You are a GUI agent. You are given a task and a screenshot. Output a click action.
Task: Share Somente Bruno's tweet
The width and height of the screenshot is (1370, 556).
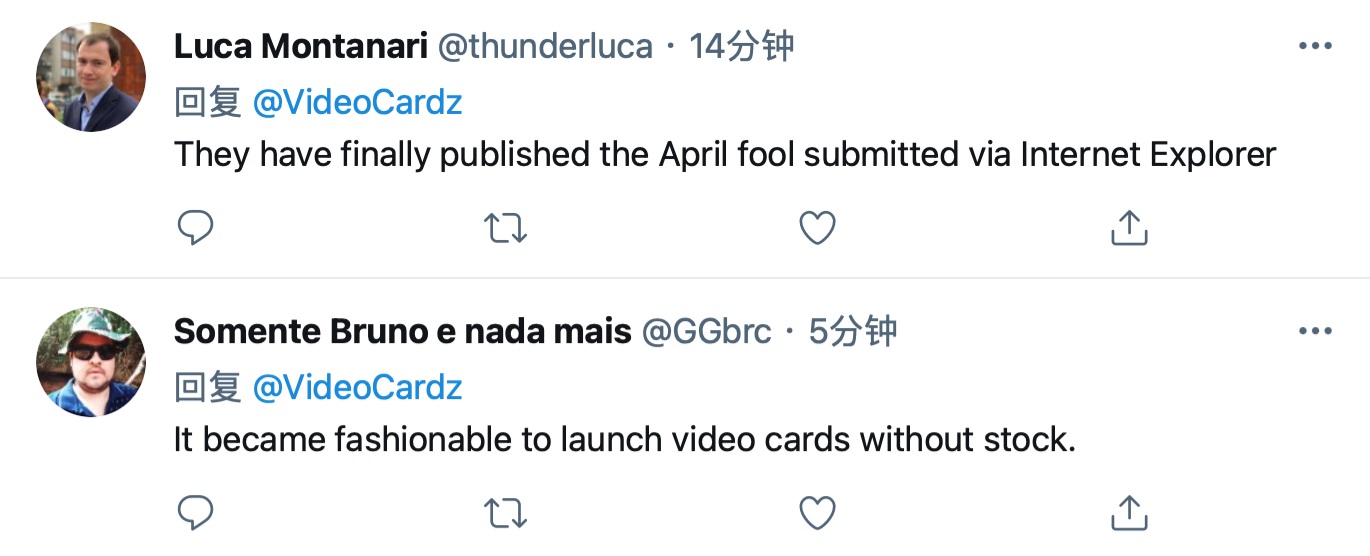[x=1129, y=512]
